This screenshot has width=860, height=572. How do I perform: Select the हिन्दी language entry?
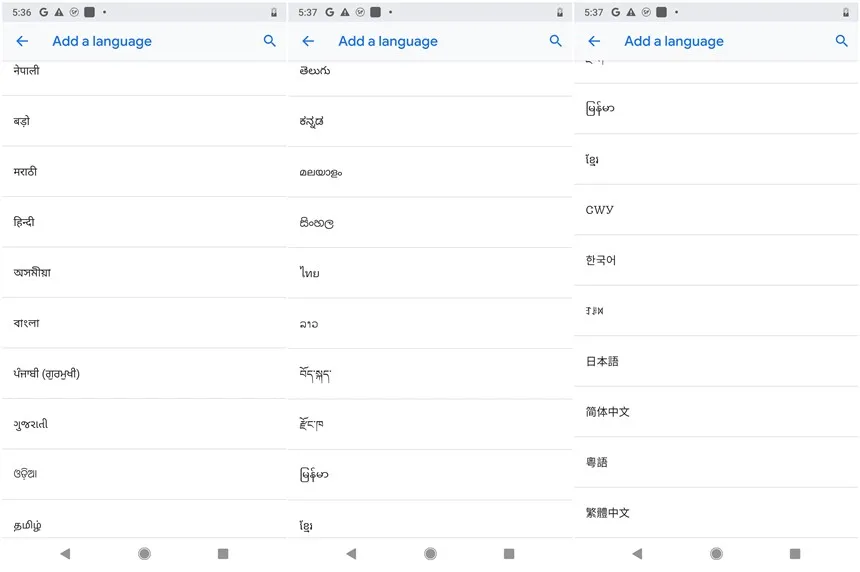(x=144, y=222)
